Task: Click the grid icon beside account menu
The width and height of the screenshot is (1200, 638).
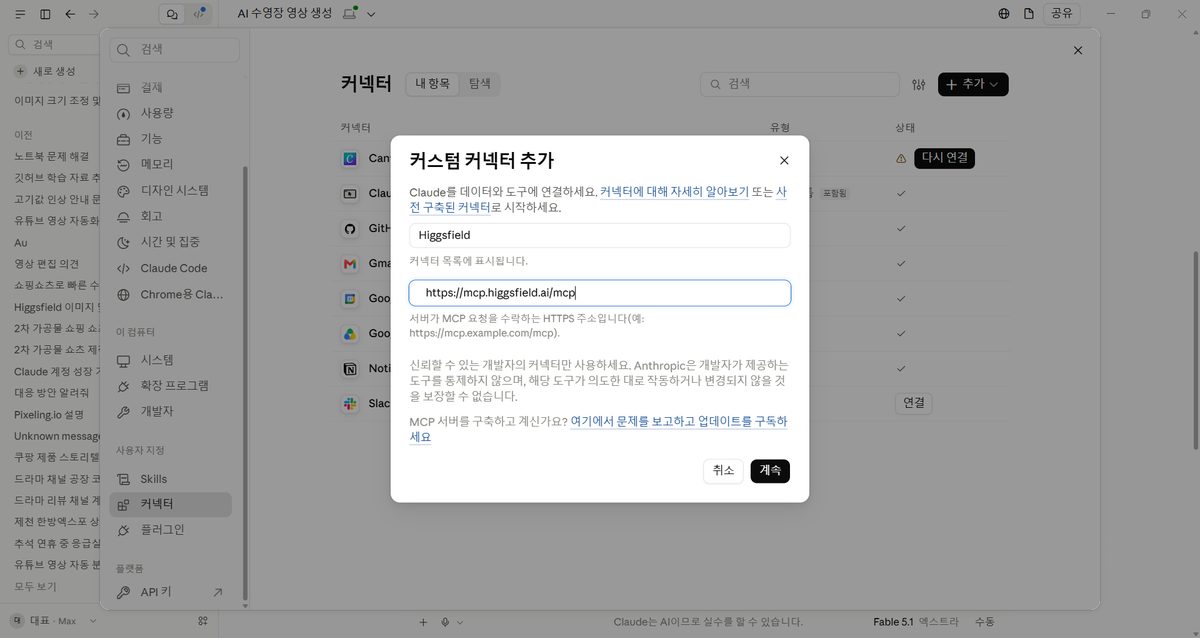Action: (203, 621)
